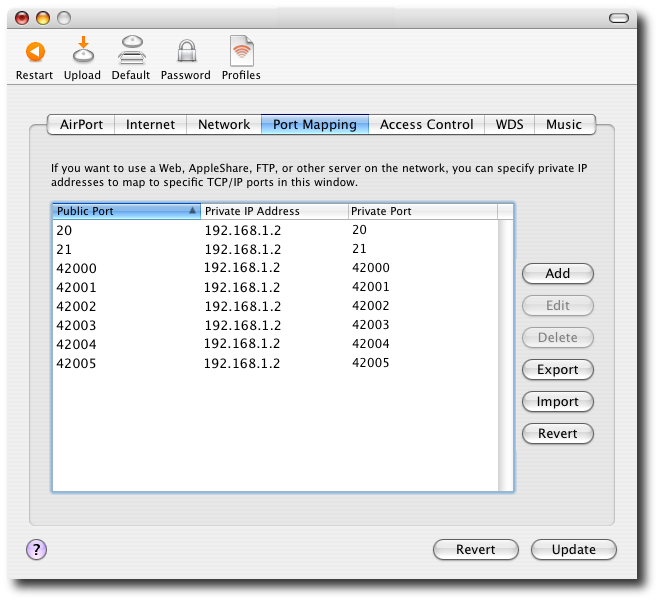Screen dimensions: 660x602
Task: Open the Profiles toolbar icon
Action: pyautogui.click(x=242, y=51)
